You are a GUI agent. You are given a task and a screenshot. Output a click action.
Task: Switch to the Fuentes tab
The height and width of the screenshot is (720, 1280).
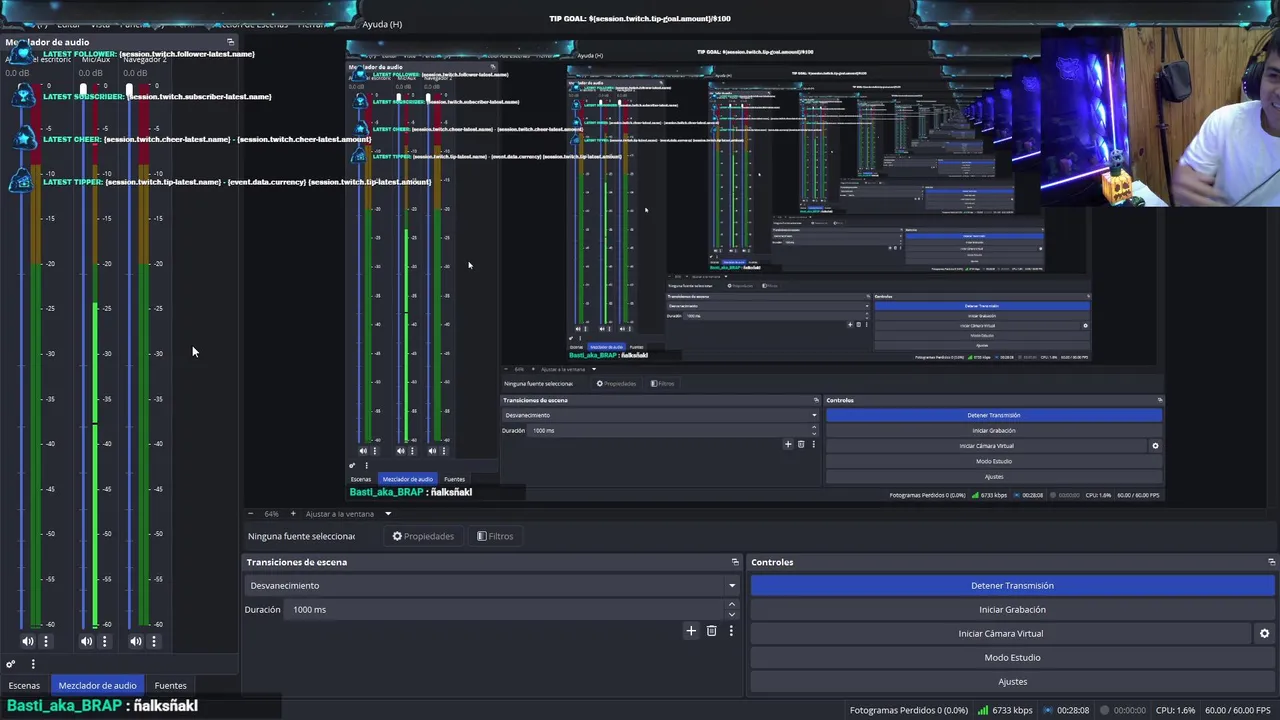(x=170, y=685)
